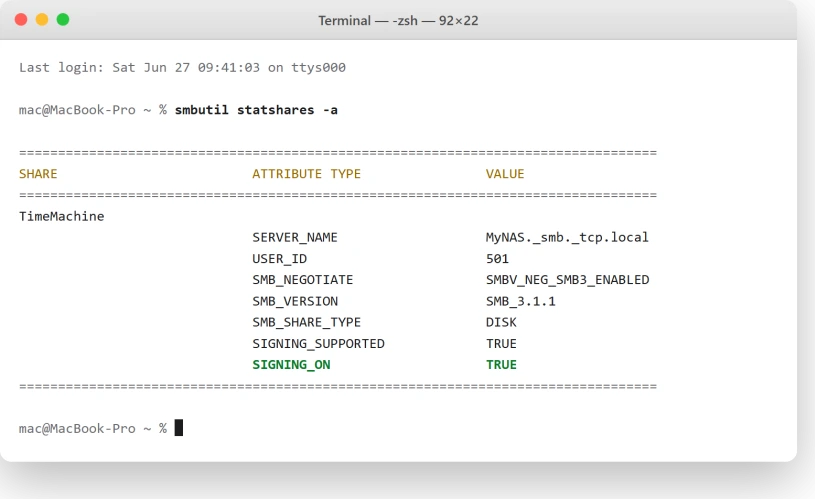Maximize Terminal using the green button
Viewport: 815px width, 499px height.
point(63,20)
